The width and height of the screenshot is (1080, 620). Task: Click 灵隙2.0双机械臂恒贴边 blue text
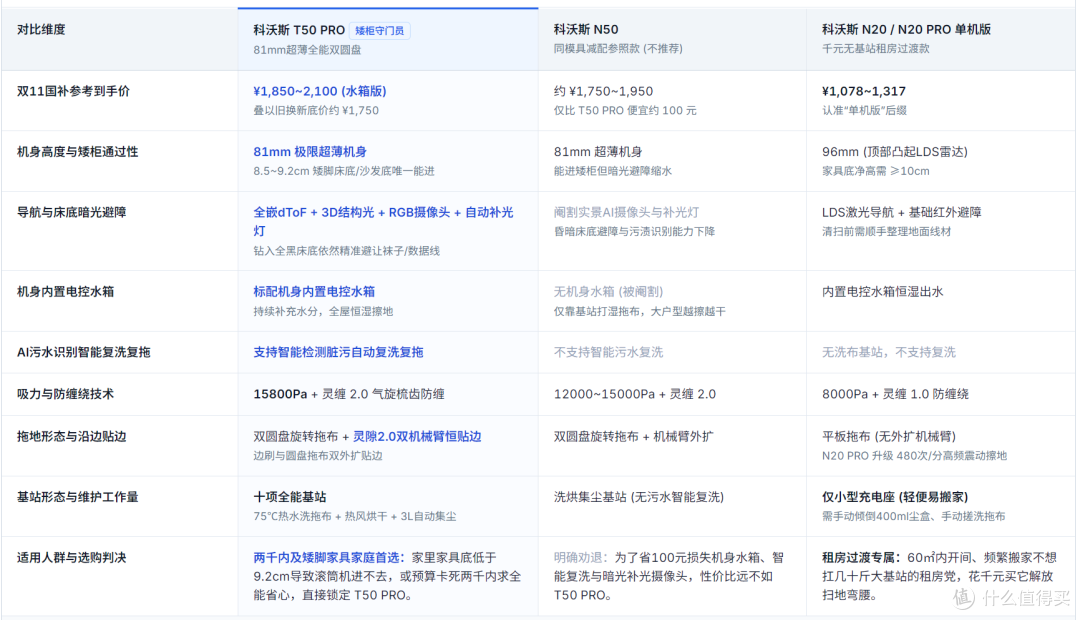pyautogui.click(x=417, y=436)
